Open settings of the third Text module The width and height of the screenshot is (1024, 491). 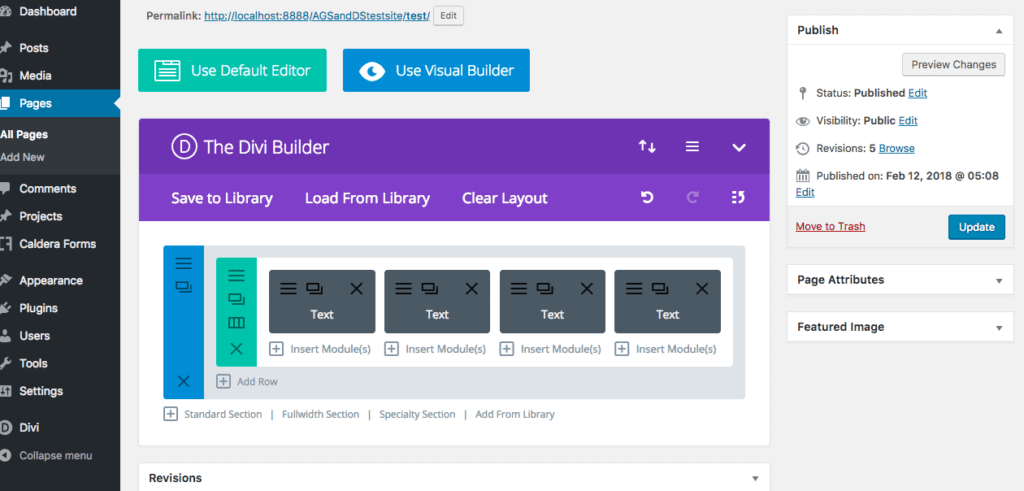click(519, 288)
